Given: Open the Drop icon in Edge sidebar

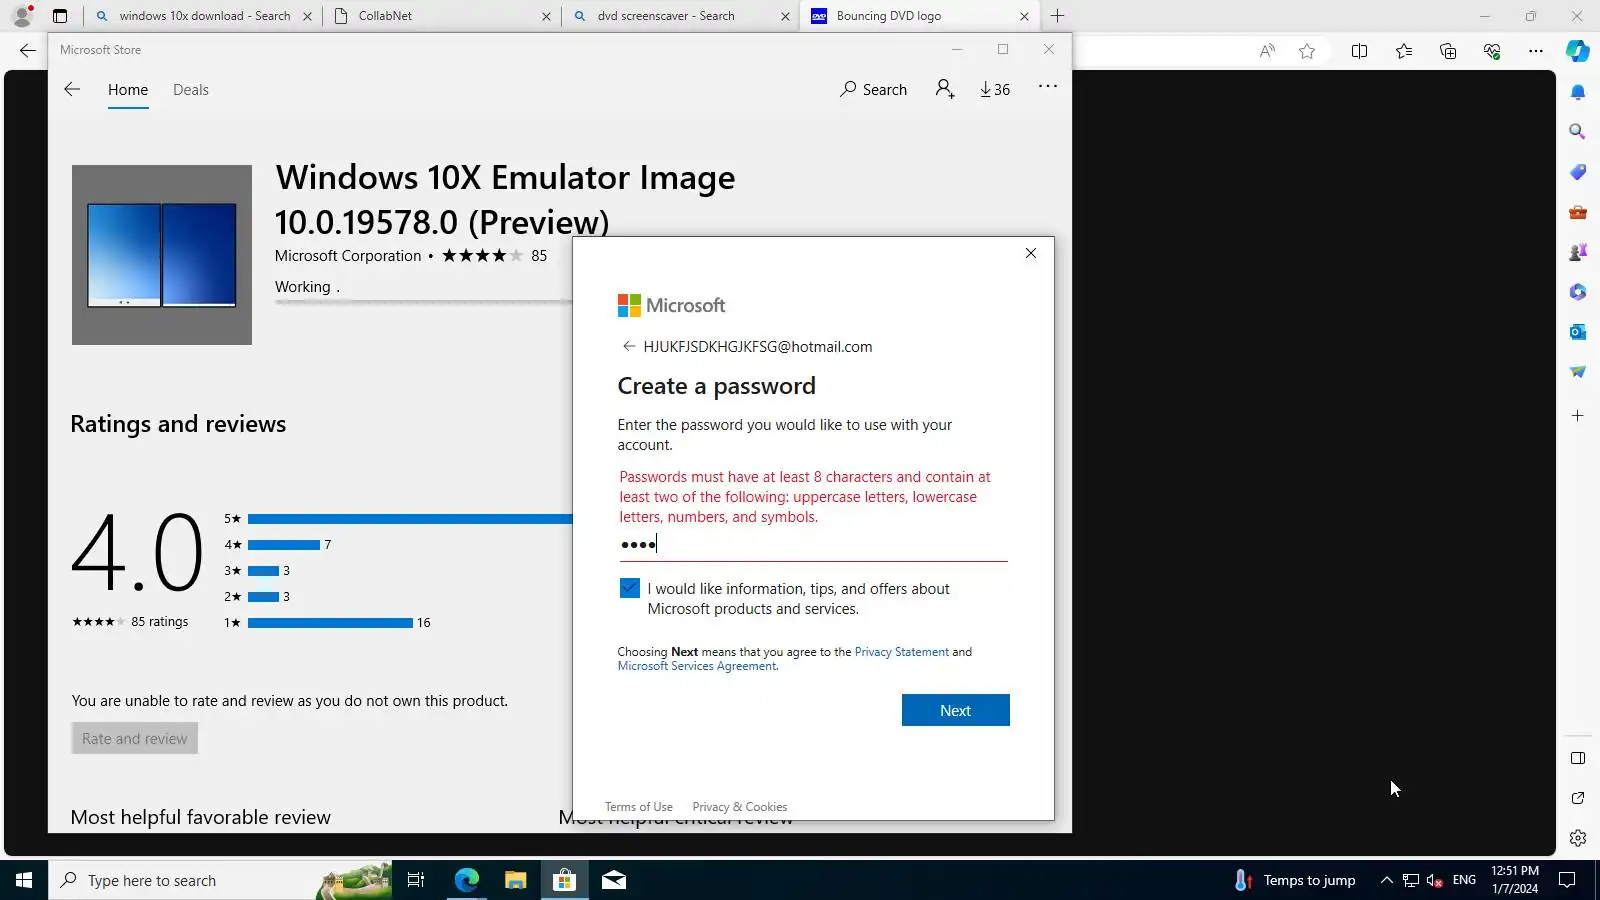Looking at the screenshot, I should 1578,372.
